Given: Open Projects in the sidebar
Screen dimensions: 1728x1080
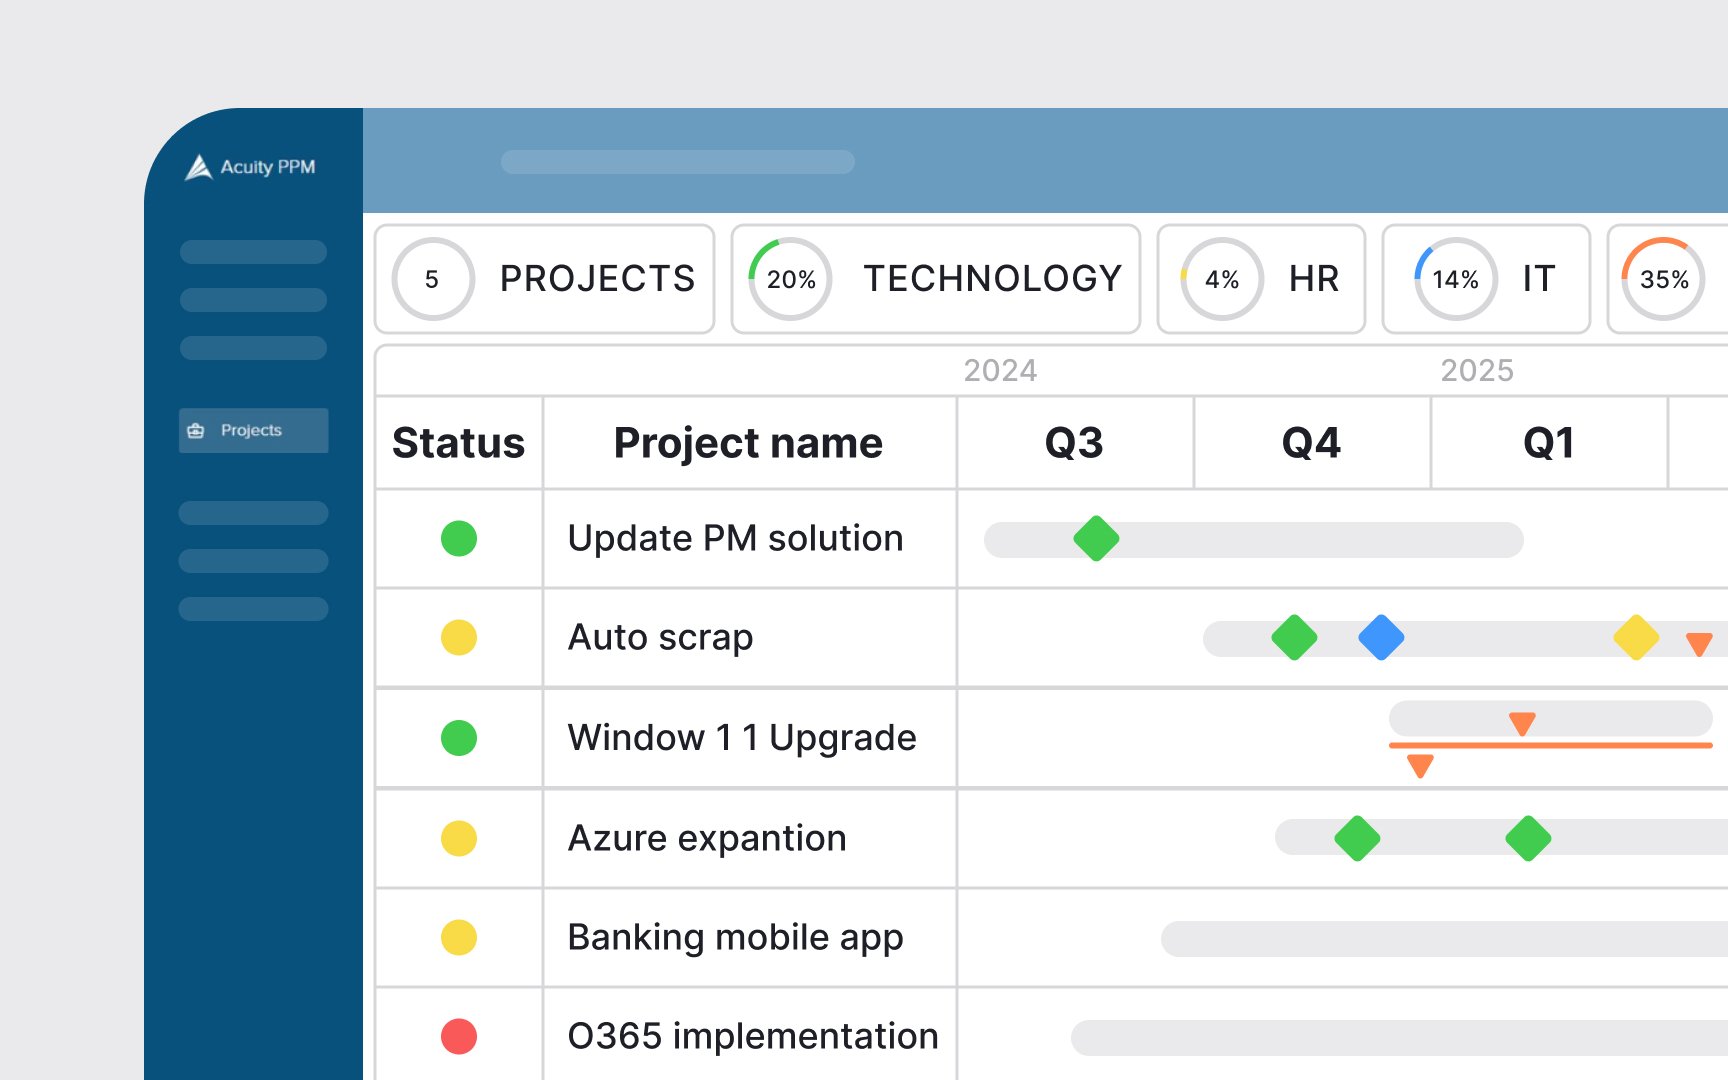Looking at the screenshot, I should [252, 430].
